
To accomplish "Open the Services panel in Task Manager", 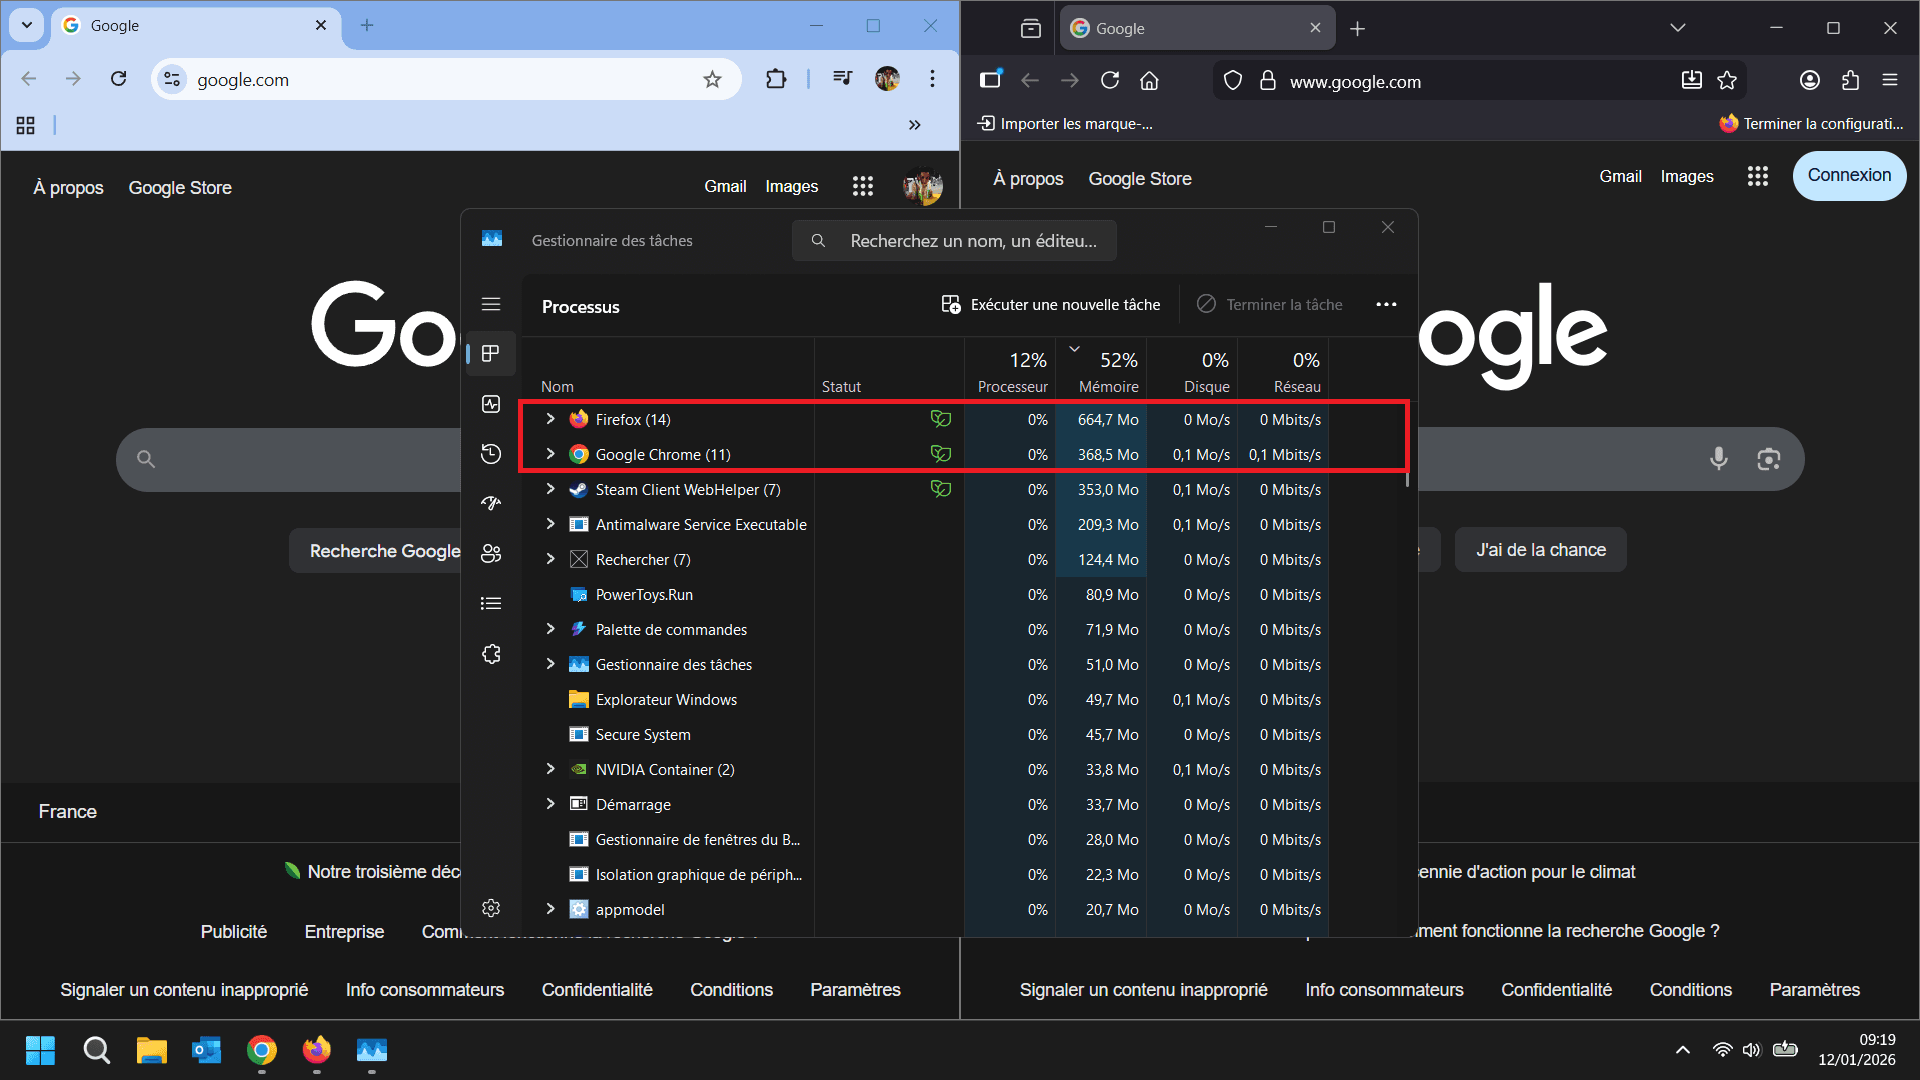I will (x=491, y=654).
